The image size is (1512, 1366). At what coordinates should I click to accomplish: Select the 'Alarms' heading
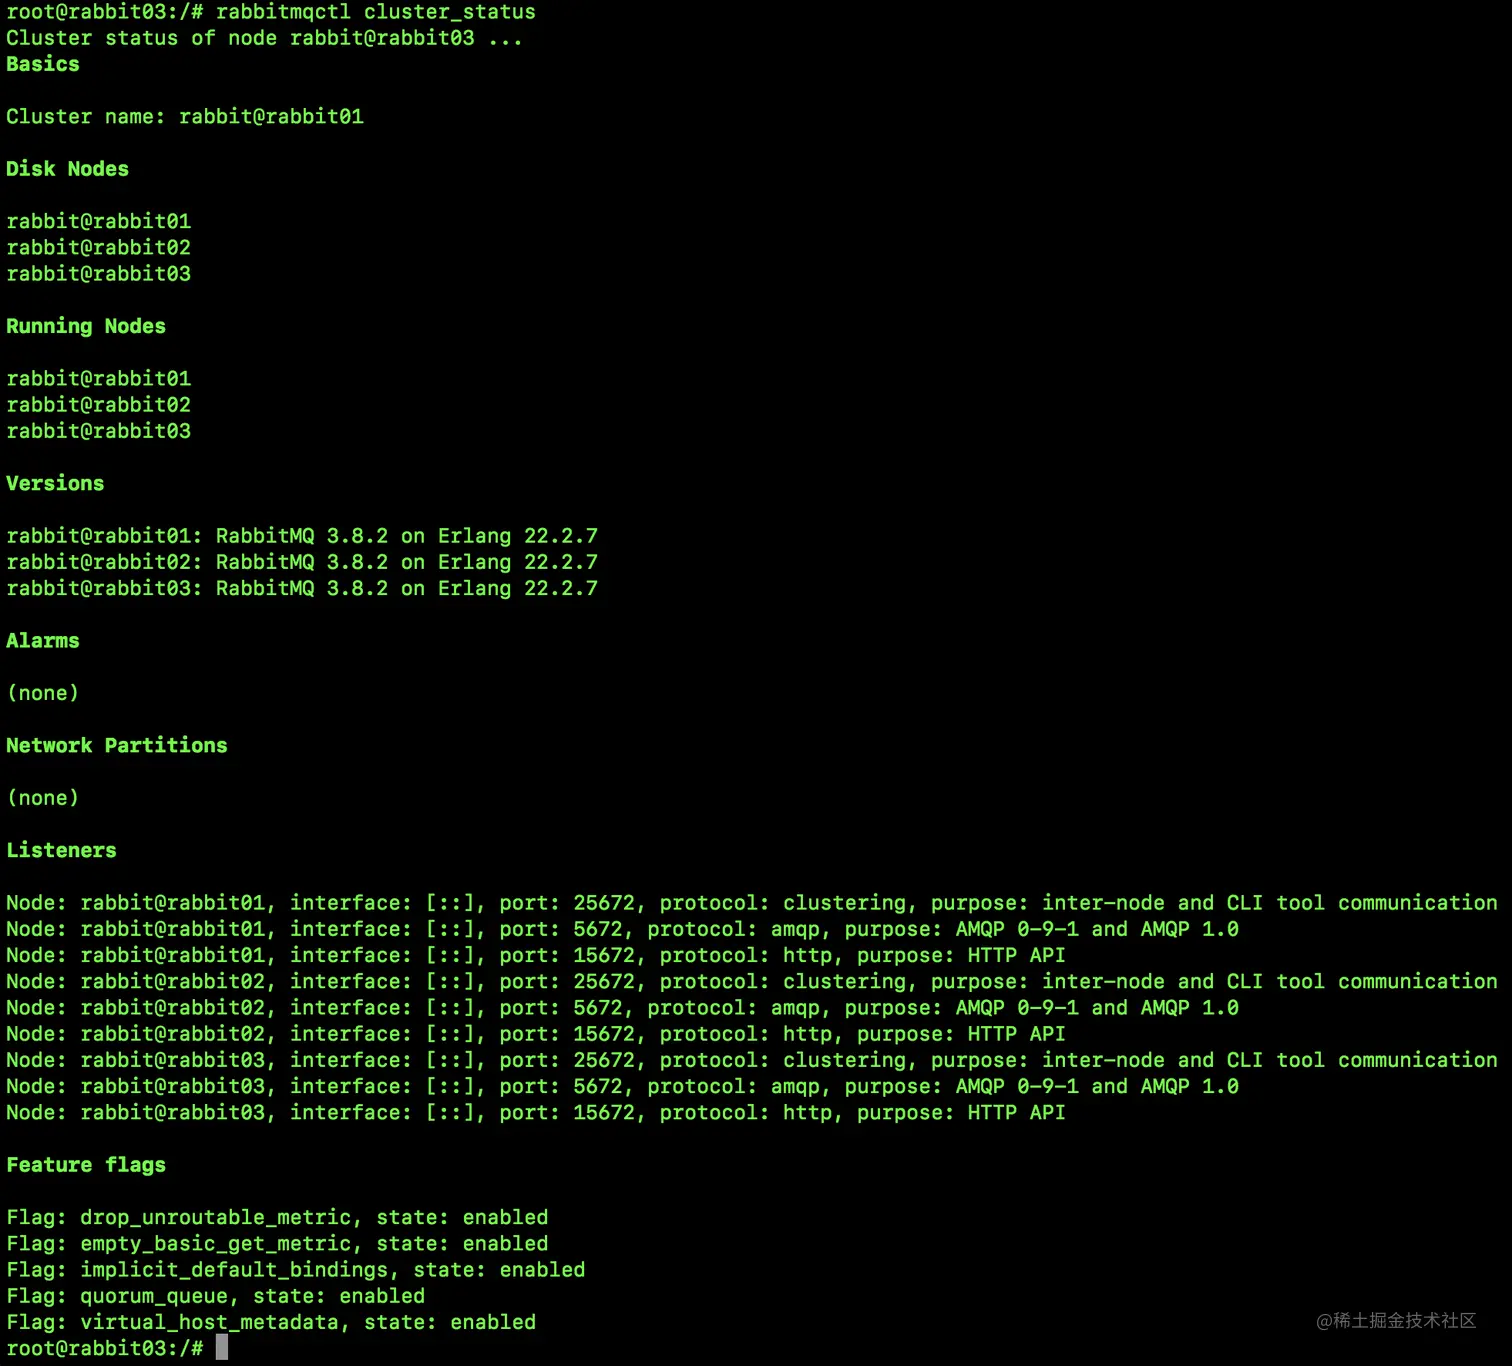pyautogui.click(x=43, y=641)
